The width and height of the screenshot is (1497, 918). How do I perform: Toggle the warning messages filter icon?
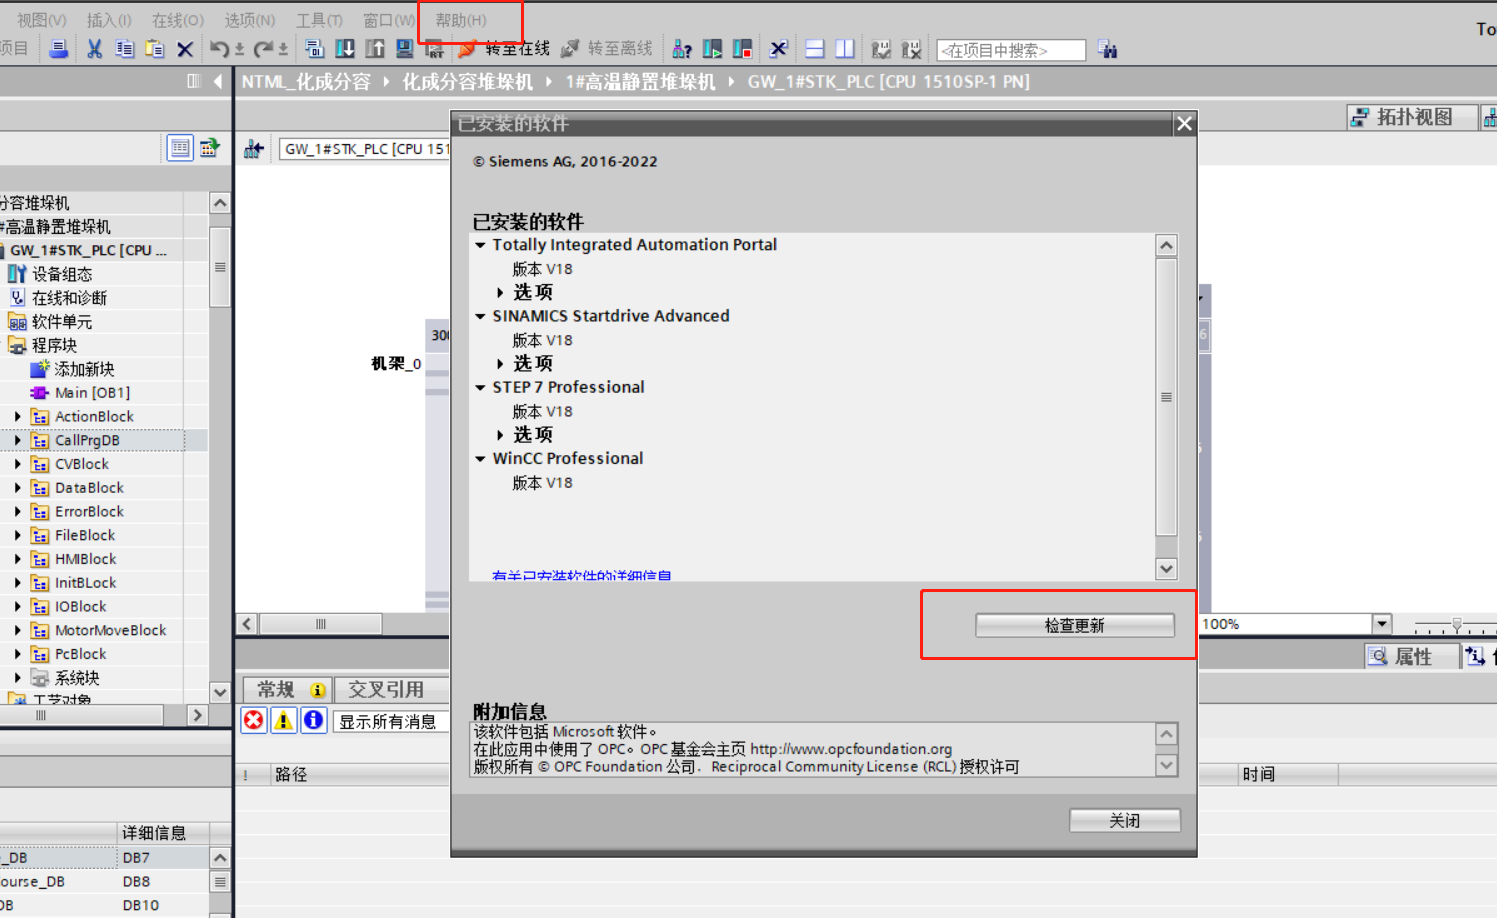pos(284,720)
